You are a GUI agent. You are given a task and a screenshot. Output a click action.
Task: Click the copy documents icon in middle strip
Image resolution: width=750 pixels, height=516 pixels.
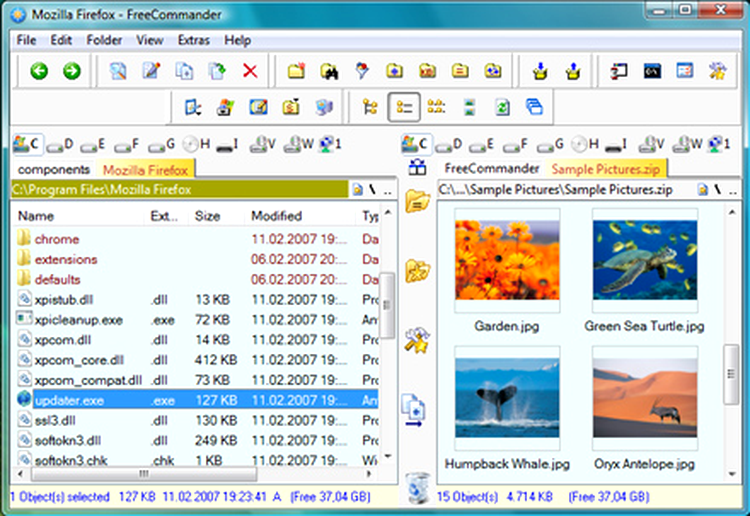pyautogui.click(x=413, y=410)
